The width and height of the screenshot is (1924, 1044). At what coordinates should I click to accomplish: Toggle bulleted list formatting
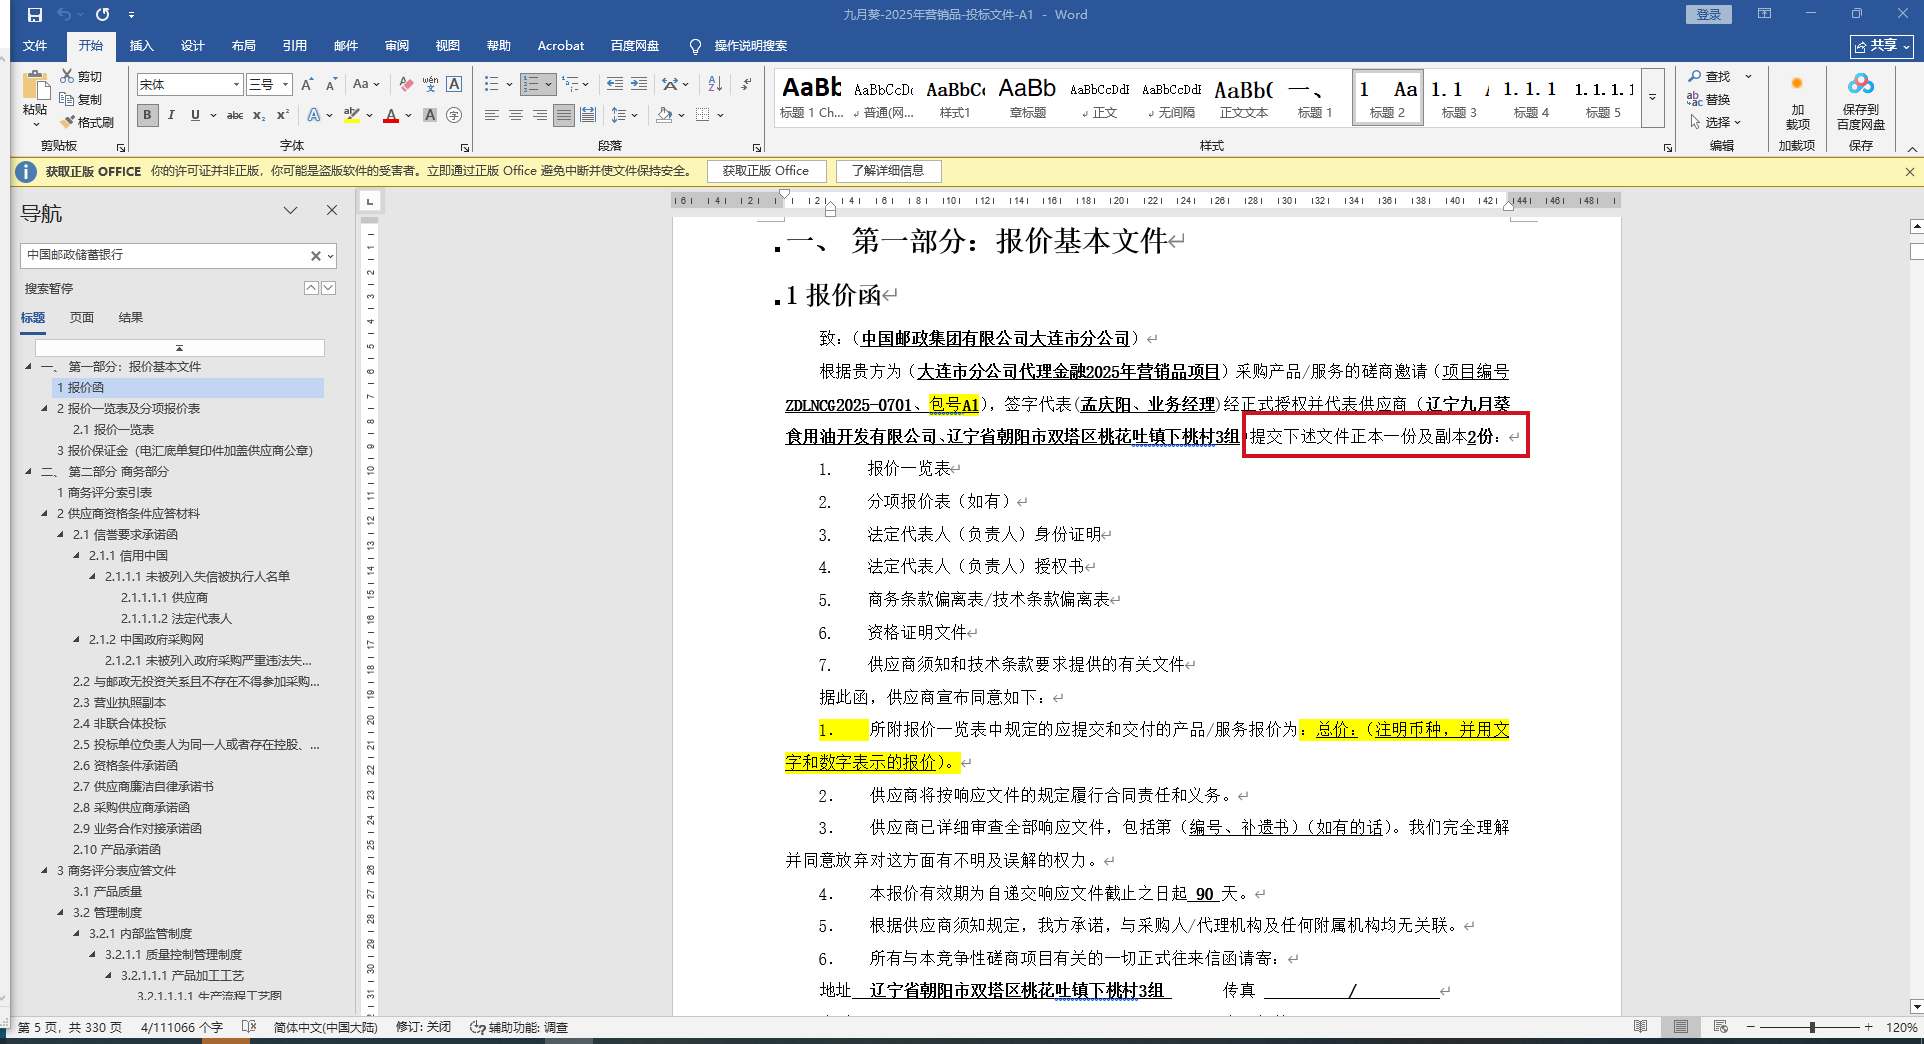click(491, 85)
